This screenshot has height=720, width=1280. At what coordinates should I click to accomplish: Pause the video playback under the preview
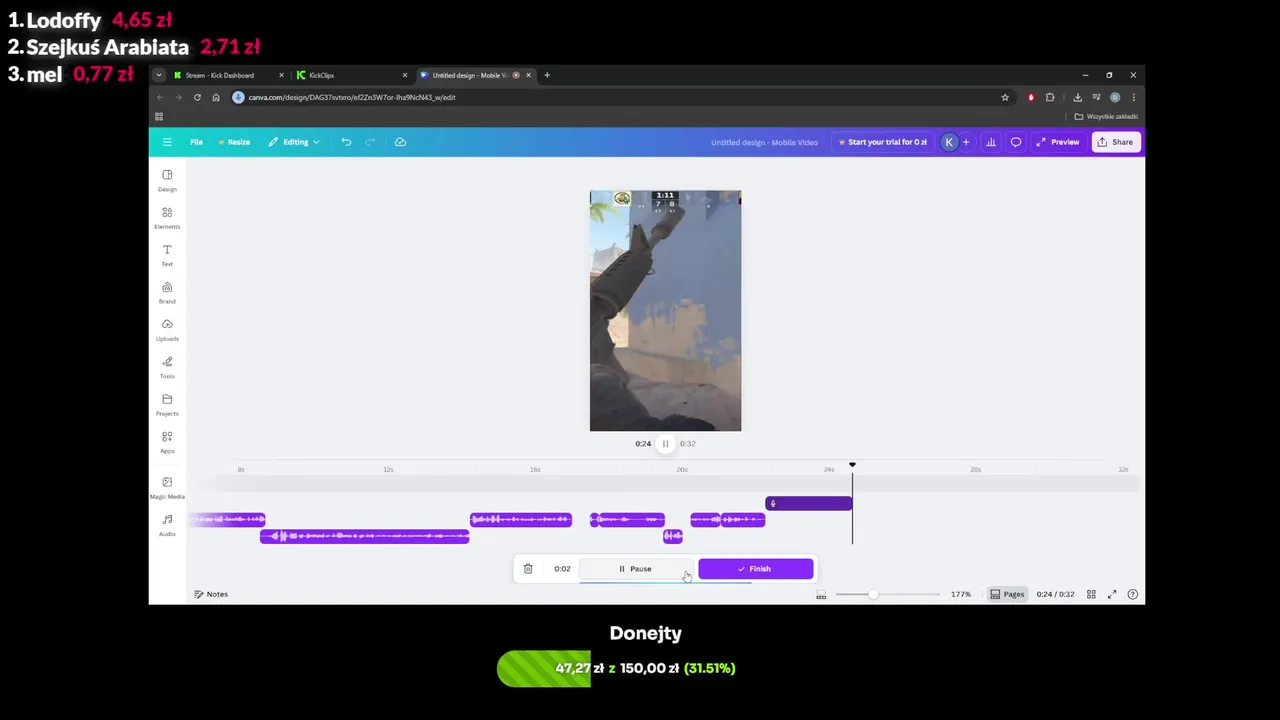coord(665,444)
